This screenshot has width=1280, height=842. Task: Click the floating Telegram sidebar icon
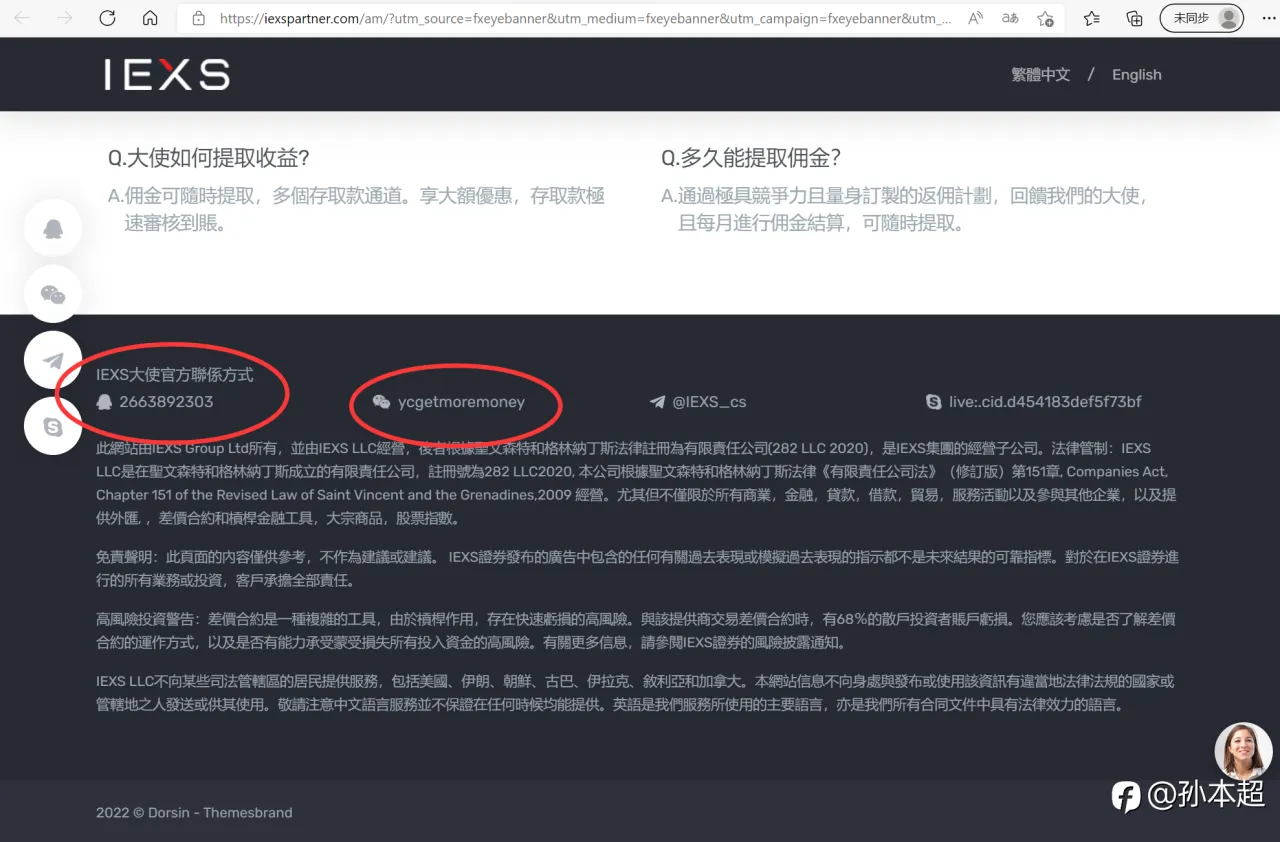click(x=53, y=360)
